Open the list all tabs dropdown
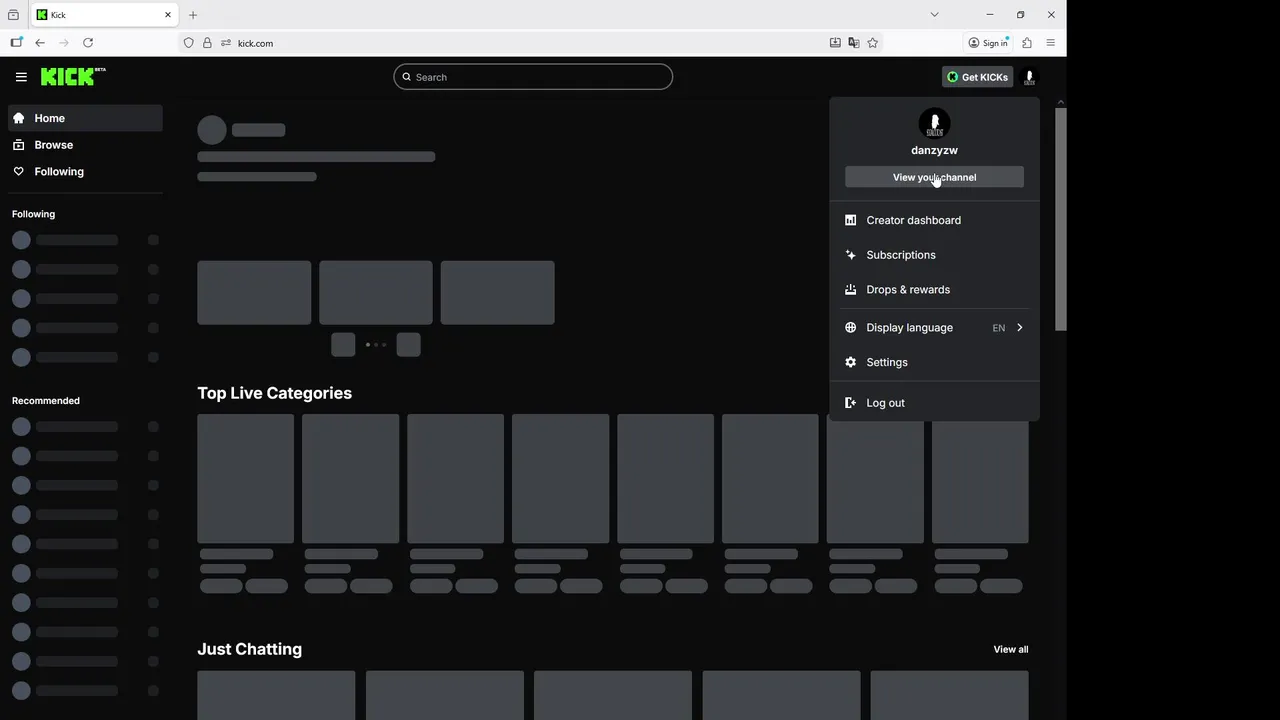This screenshot has width=1280, height=720. pos(934,14)
